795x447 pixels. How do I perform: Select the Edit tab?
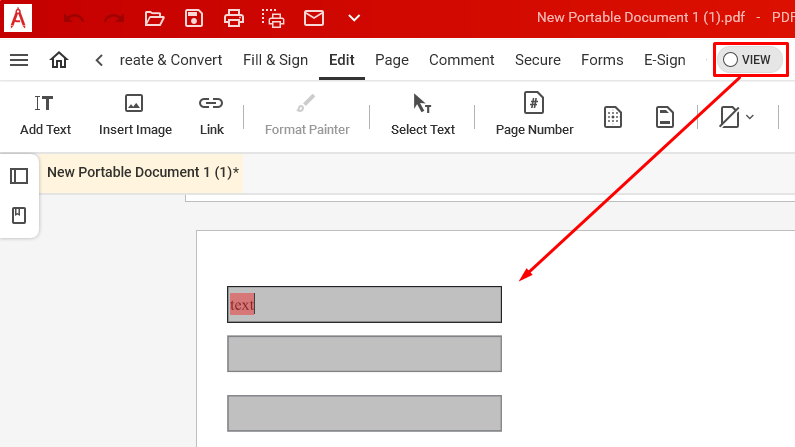click(342, 60)
